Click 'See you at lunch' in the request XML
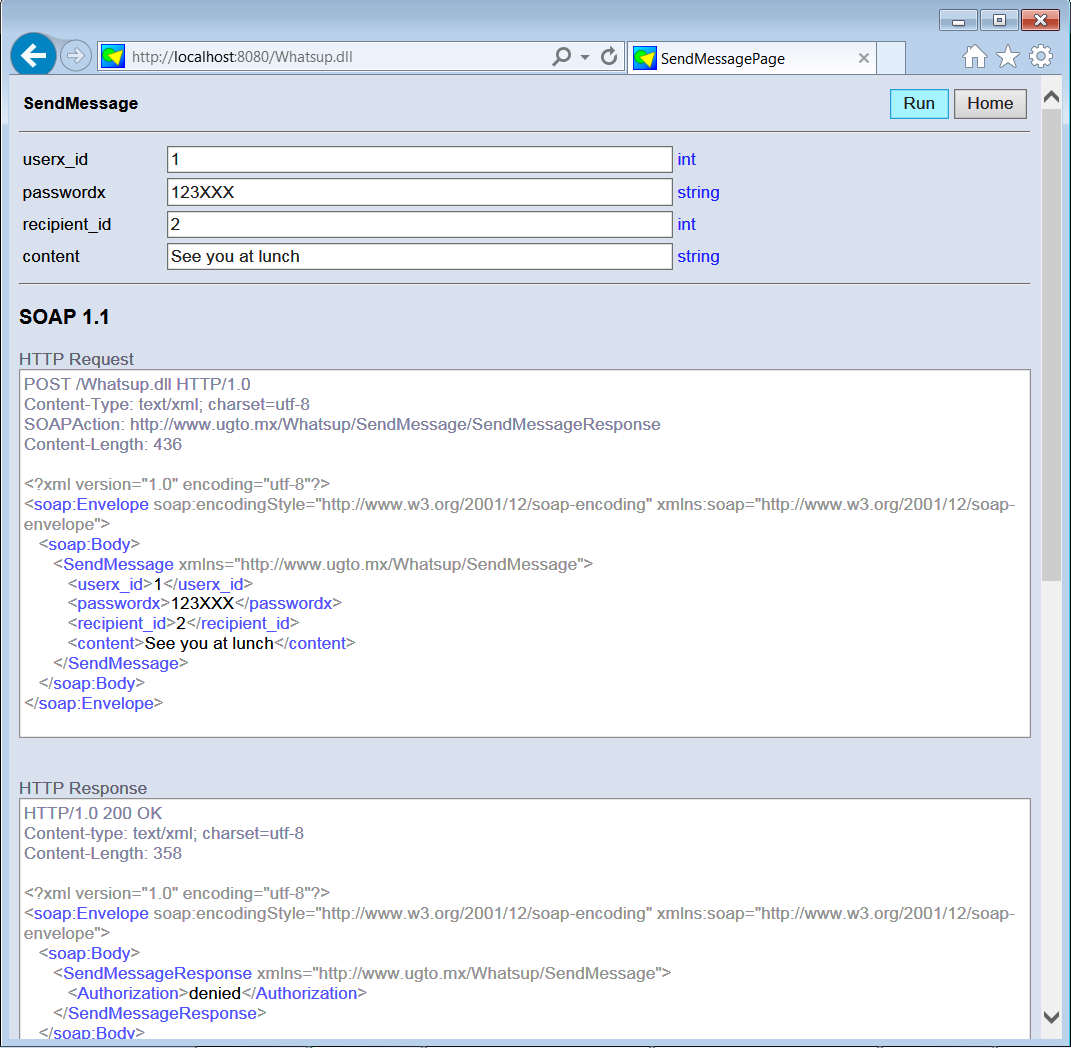 [209, 644]
